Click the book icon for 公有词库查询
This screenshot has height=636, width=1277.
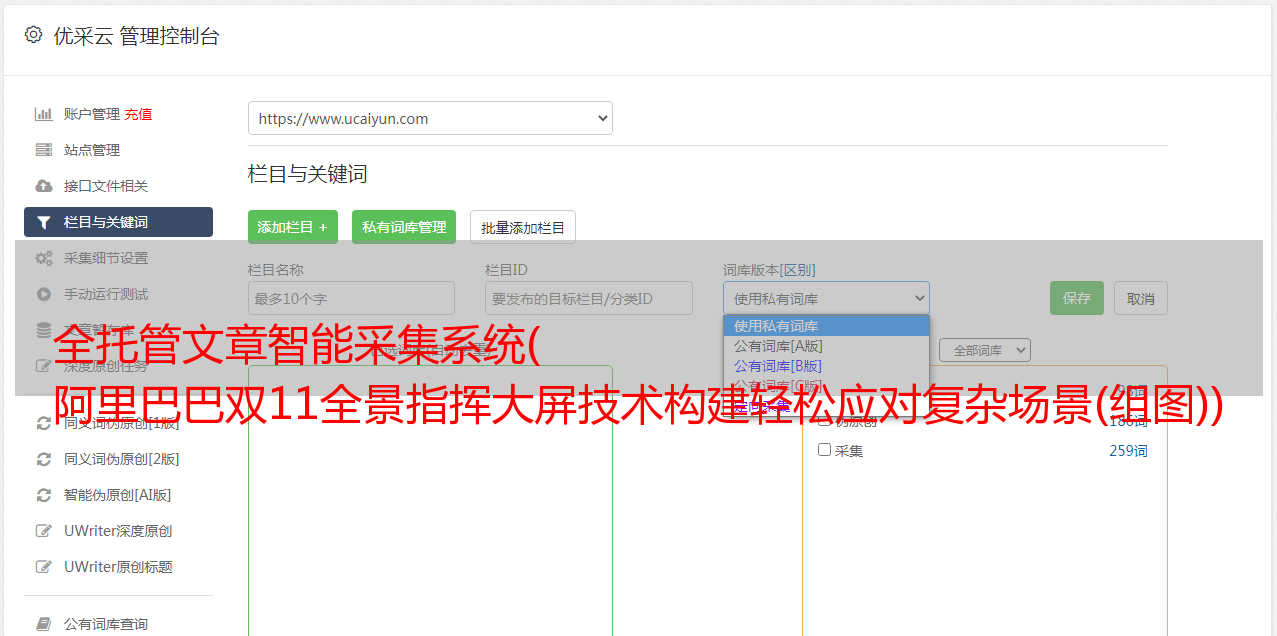43,624
